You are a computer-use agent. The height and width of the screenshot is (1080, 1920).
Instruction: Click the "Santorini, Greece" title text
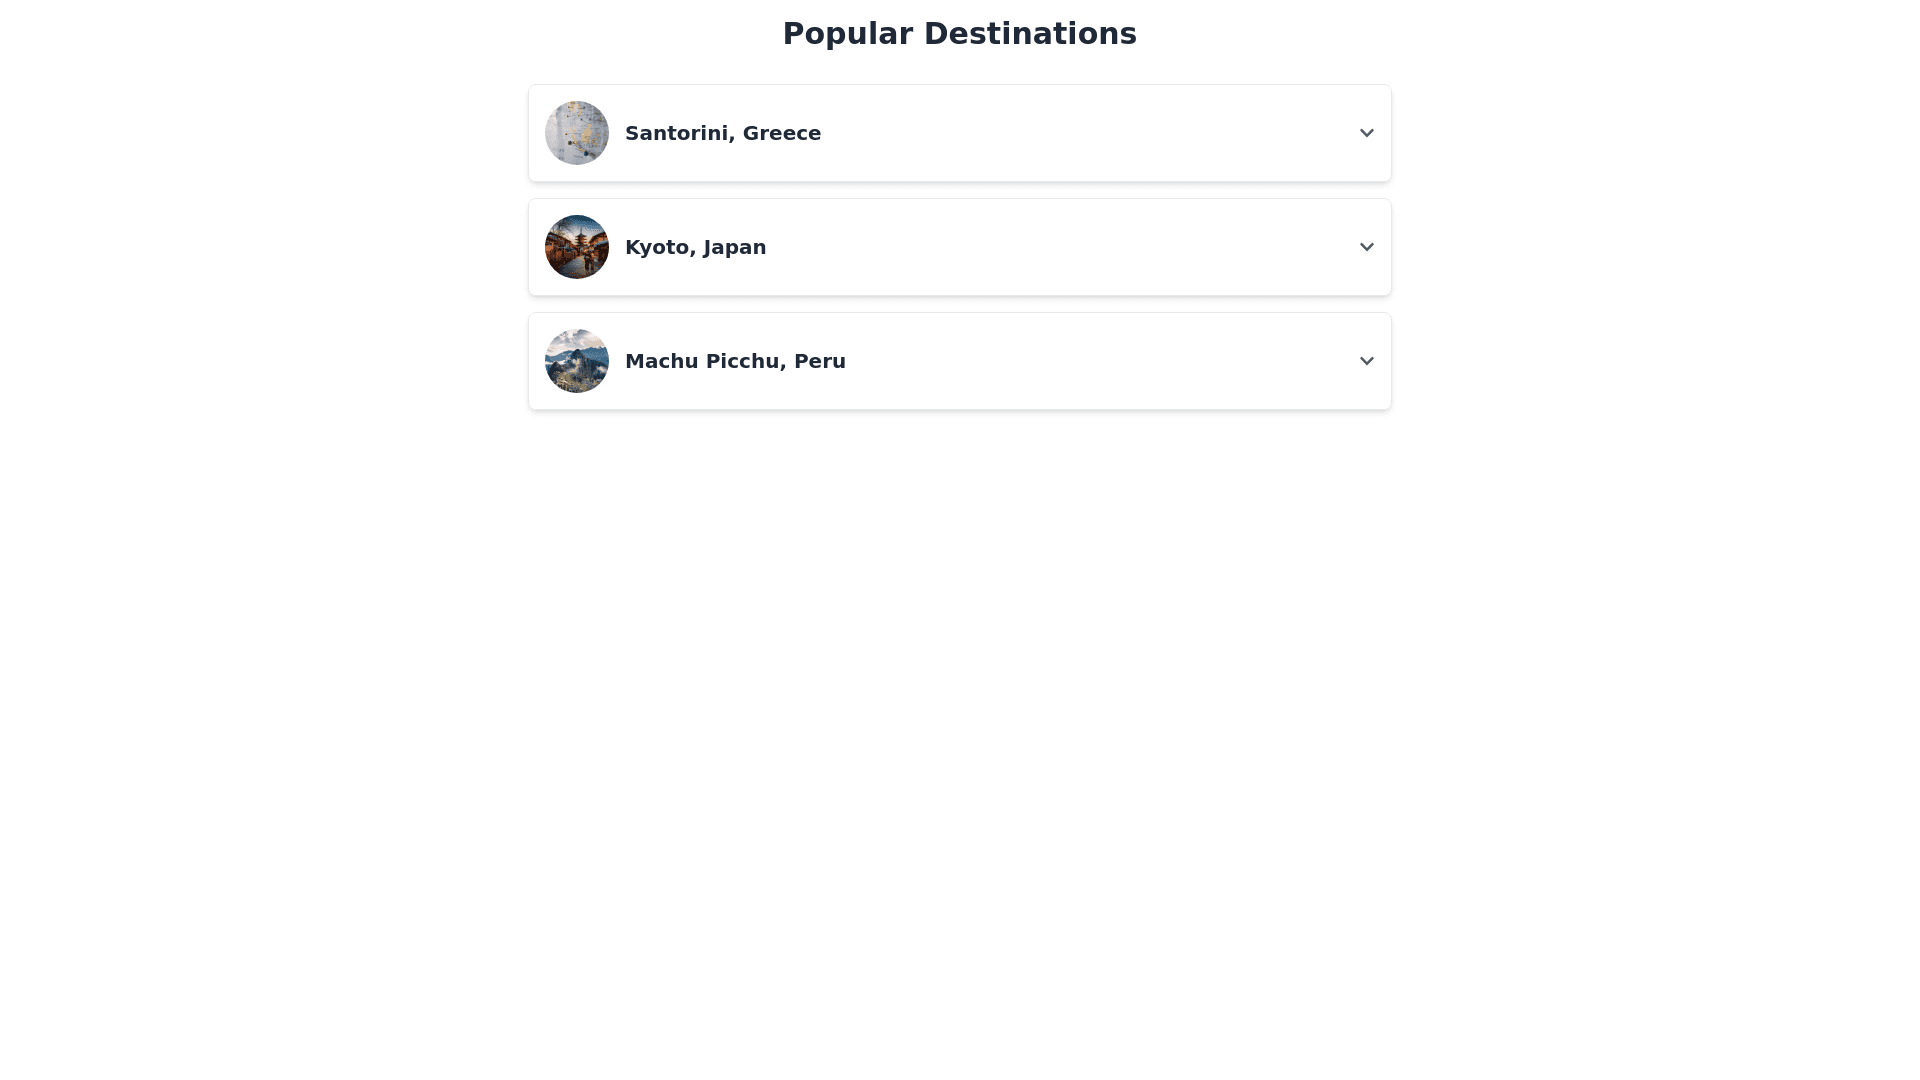tap(722, 133)
